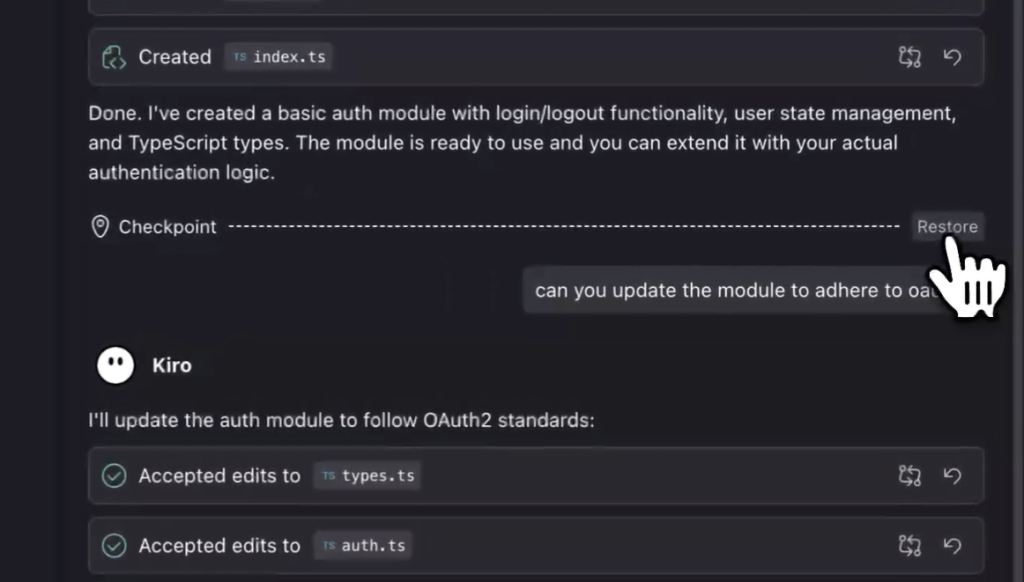Click the Kiro ghost avatar

pyautogui.click(x=115, y=365)
